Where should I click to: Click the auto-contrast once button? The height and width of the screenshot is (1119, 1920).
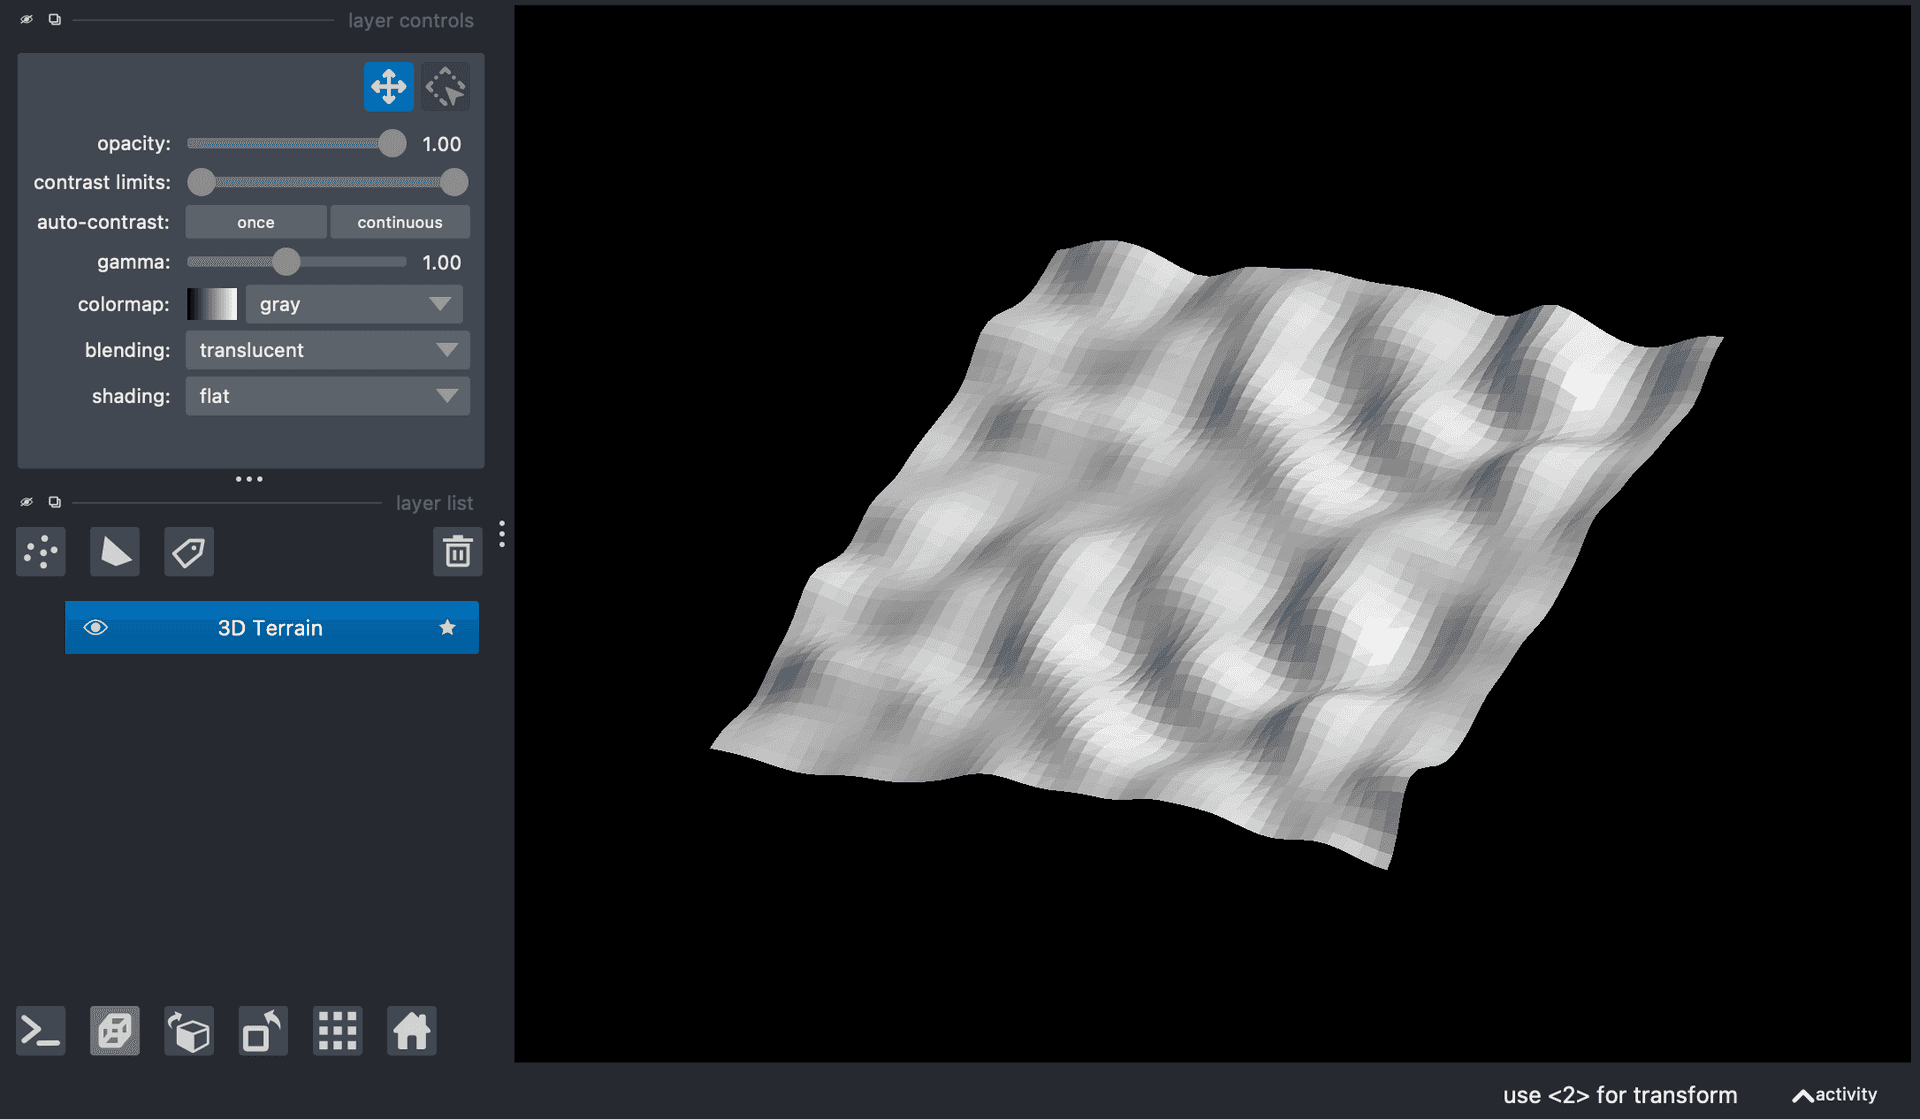pos(256,222)
